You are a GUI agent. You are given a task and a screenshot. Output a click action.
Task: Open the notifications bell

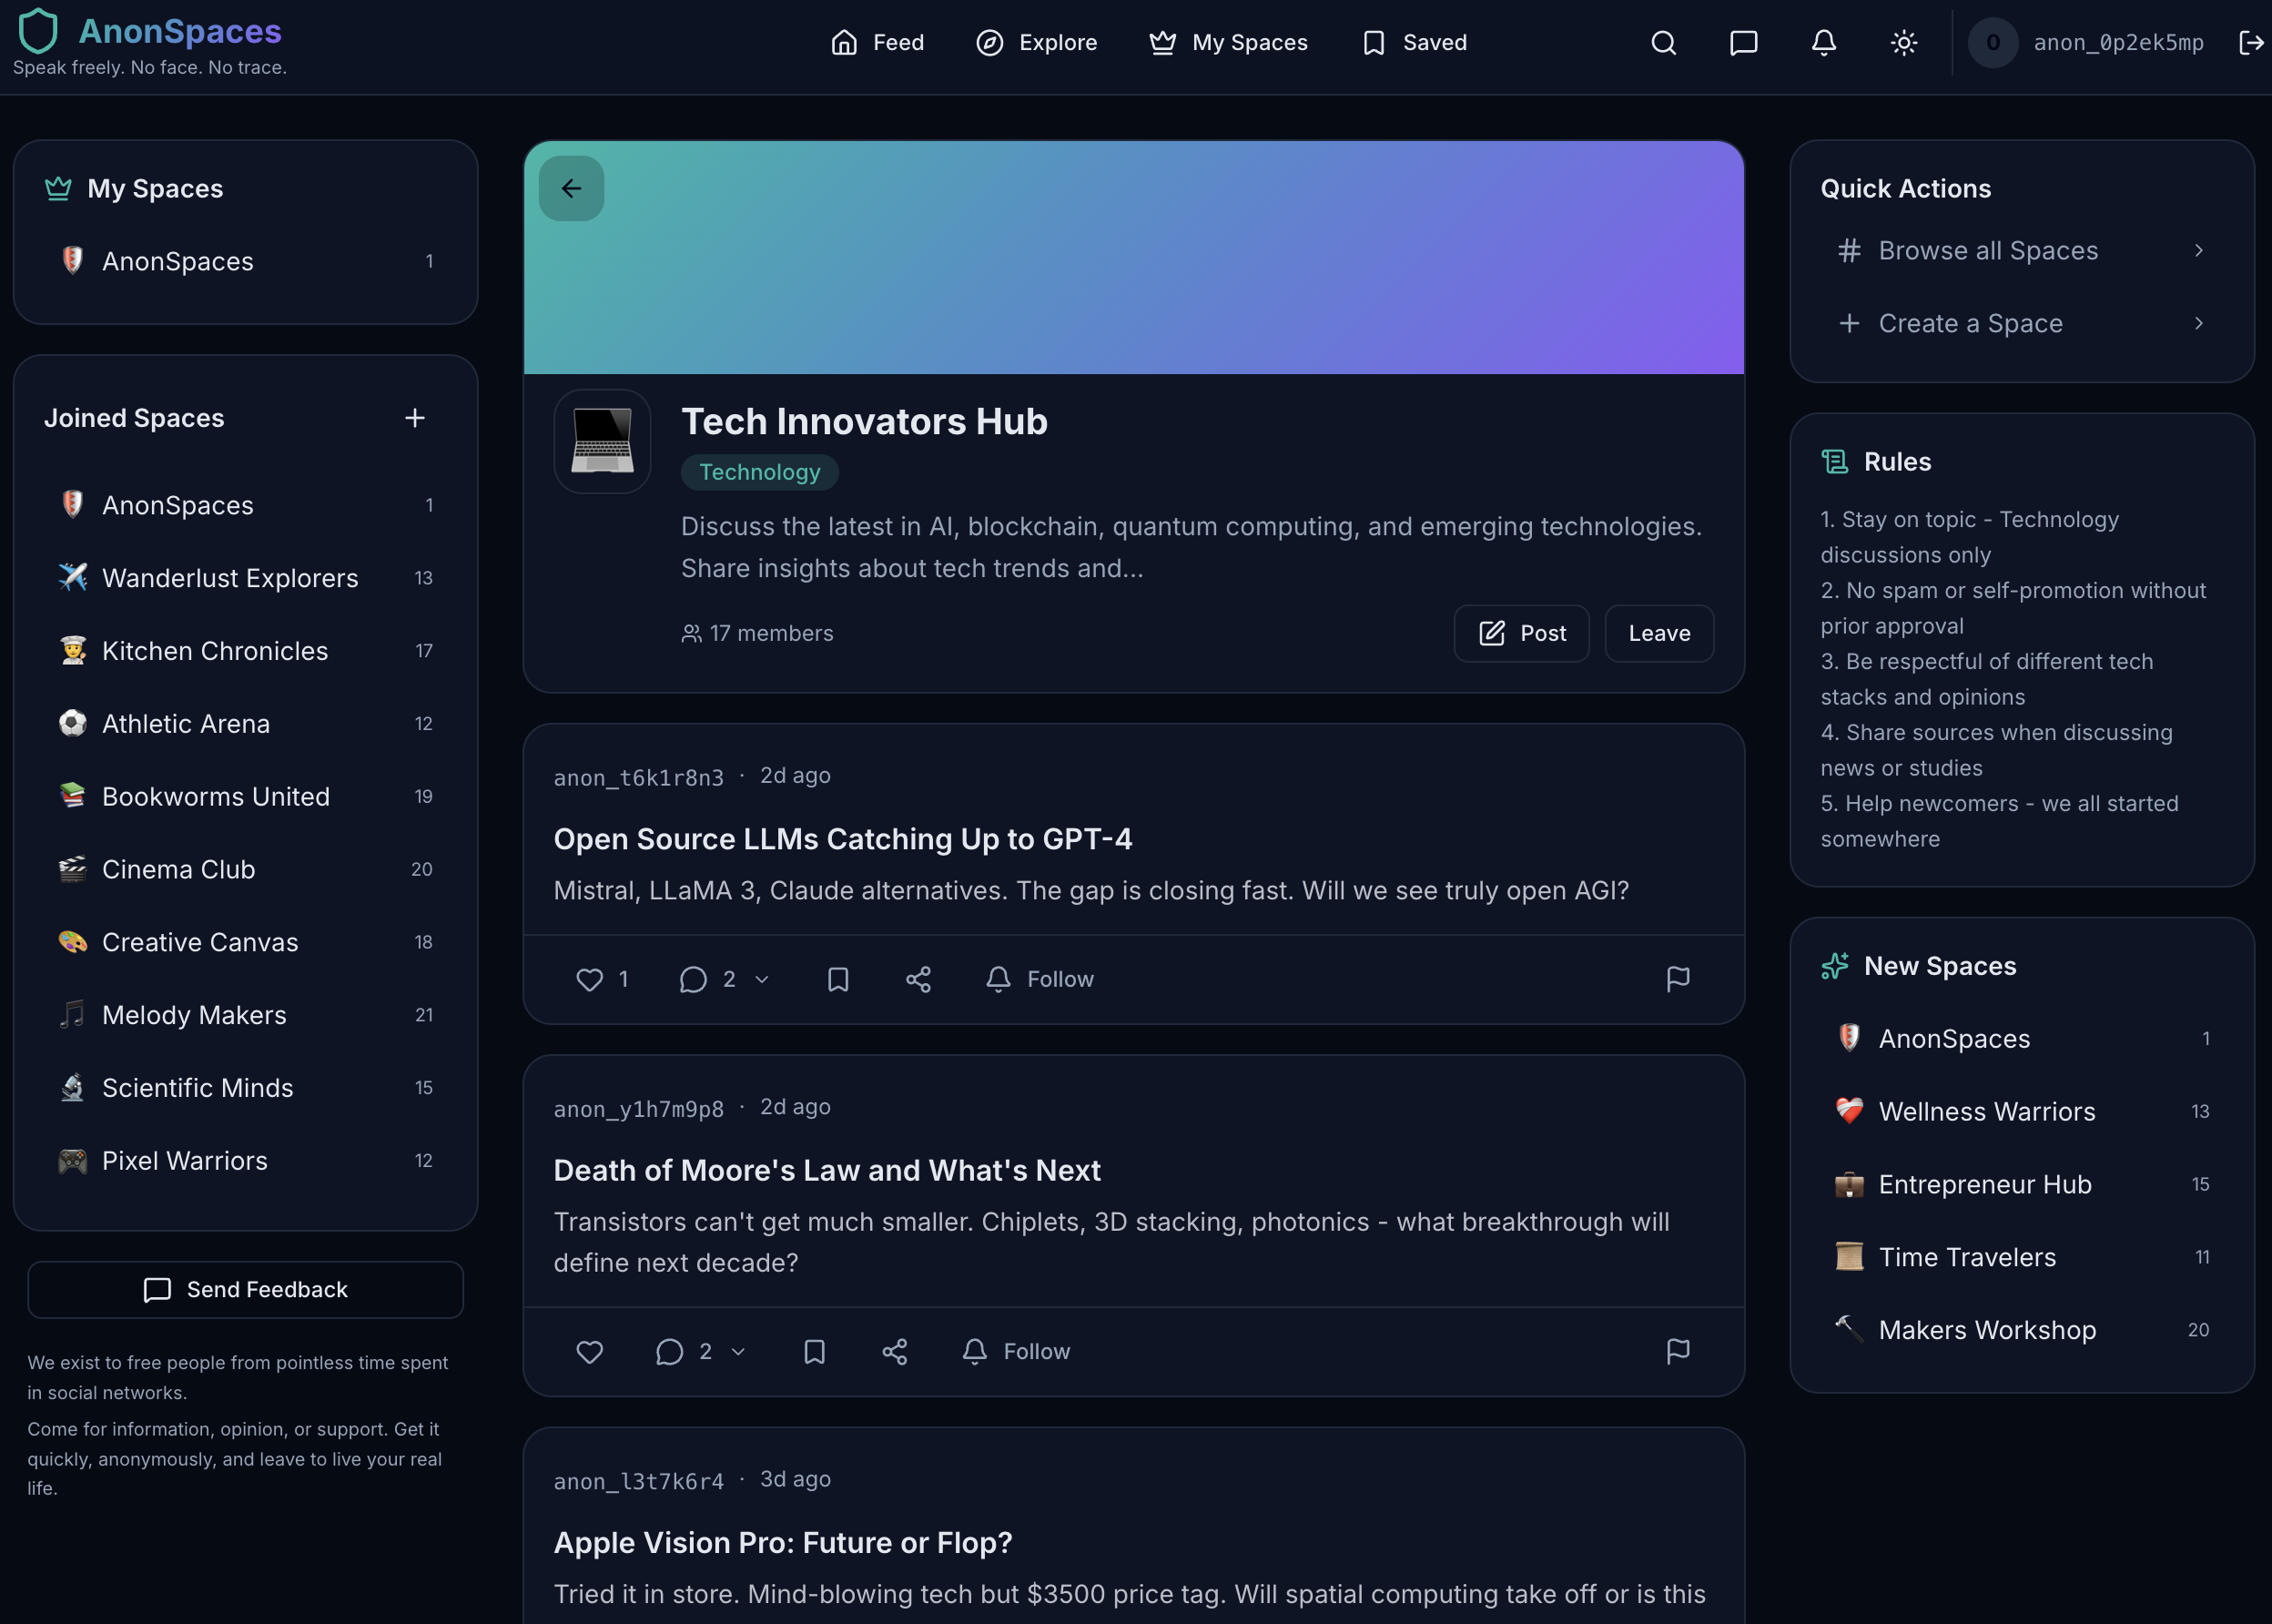1823,42
